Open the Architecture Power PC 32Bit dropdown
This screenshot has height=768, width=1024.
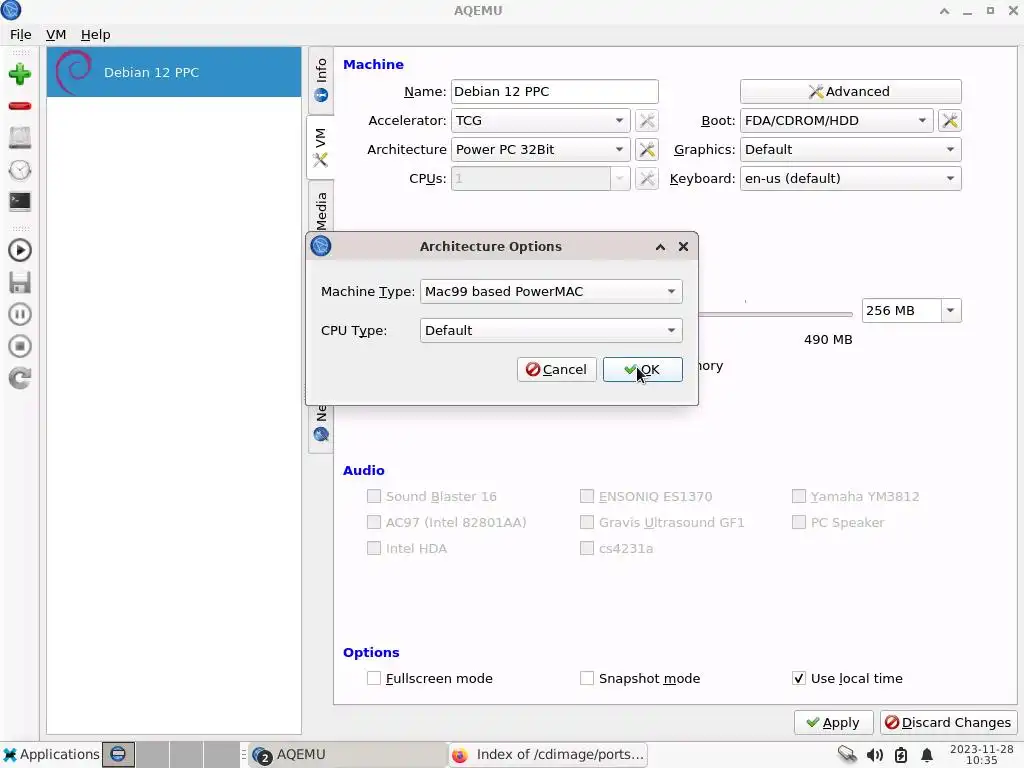[540, 150]
